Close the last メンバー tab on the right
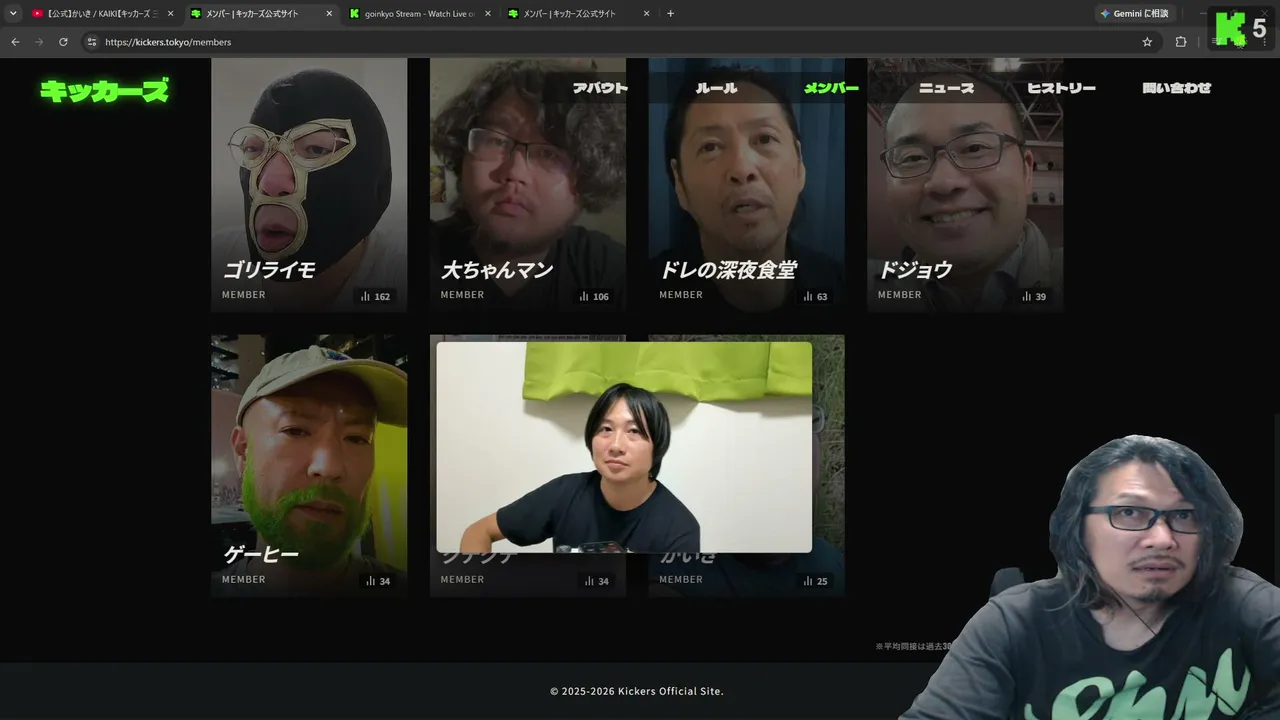 coord(646,14)
